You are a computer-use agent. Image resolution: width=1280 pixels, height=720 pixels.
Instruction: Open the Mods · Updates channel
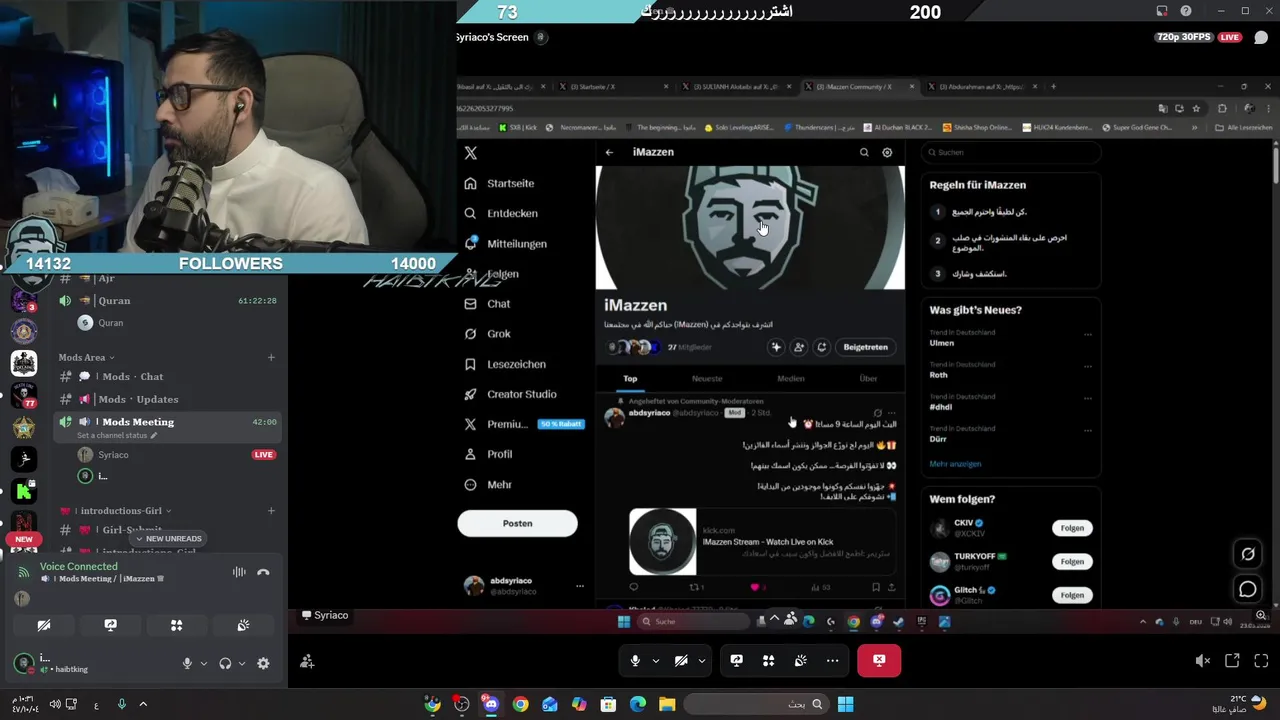[x=167, y=399]
